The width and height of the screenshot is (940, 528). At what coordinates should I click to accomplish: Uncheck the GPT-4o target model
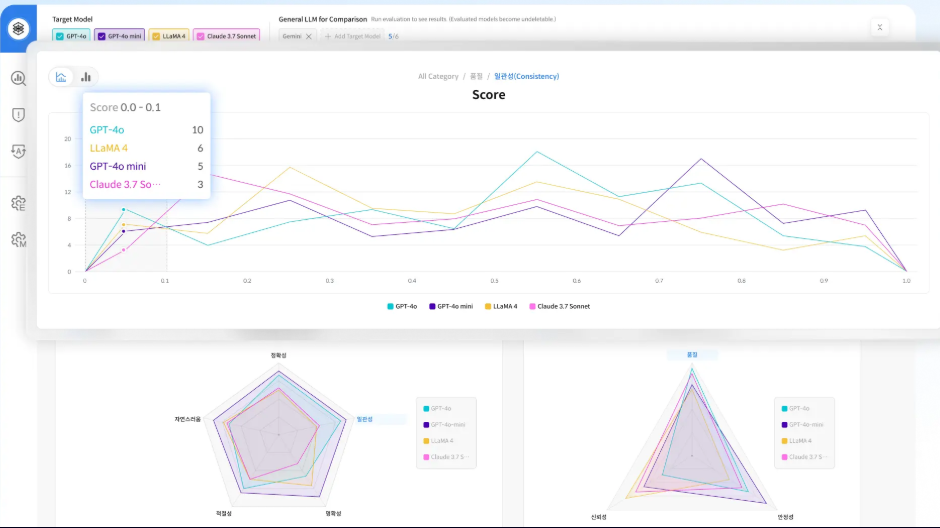click(x=59, y=36)
